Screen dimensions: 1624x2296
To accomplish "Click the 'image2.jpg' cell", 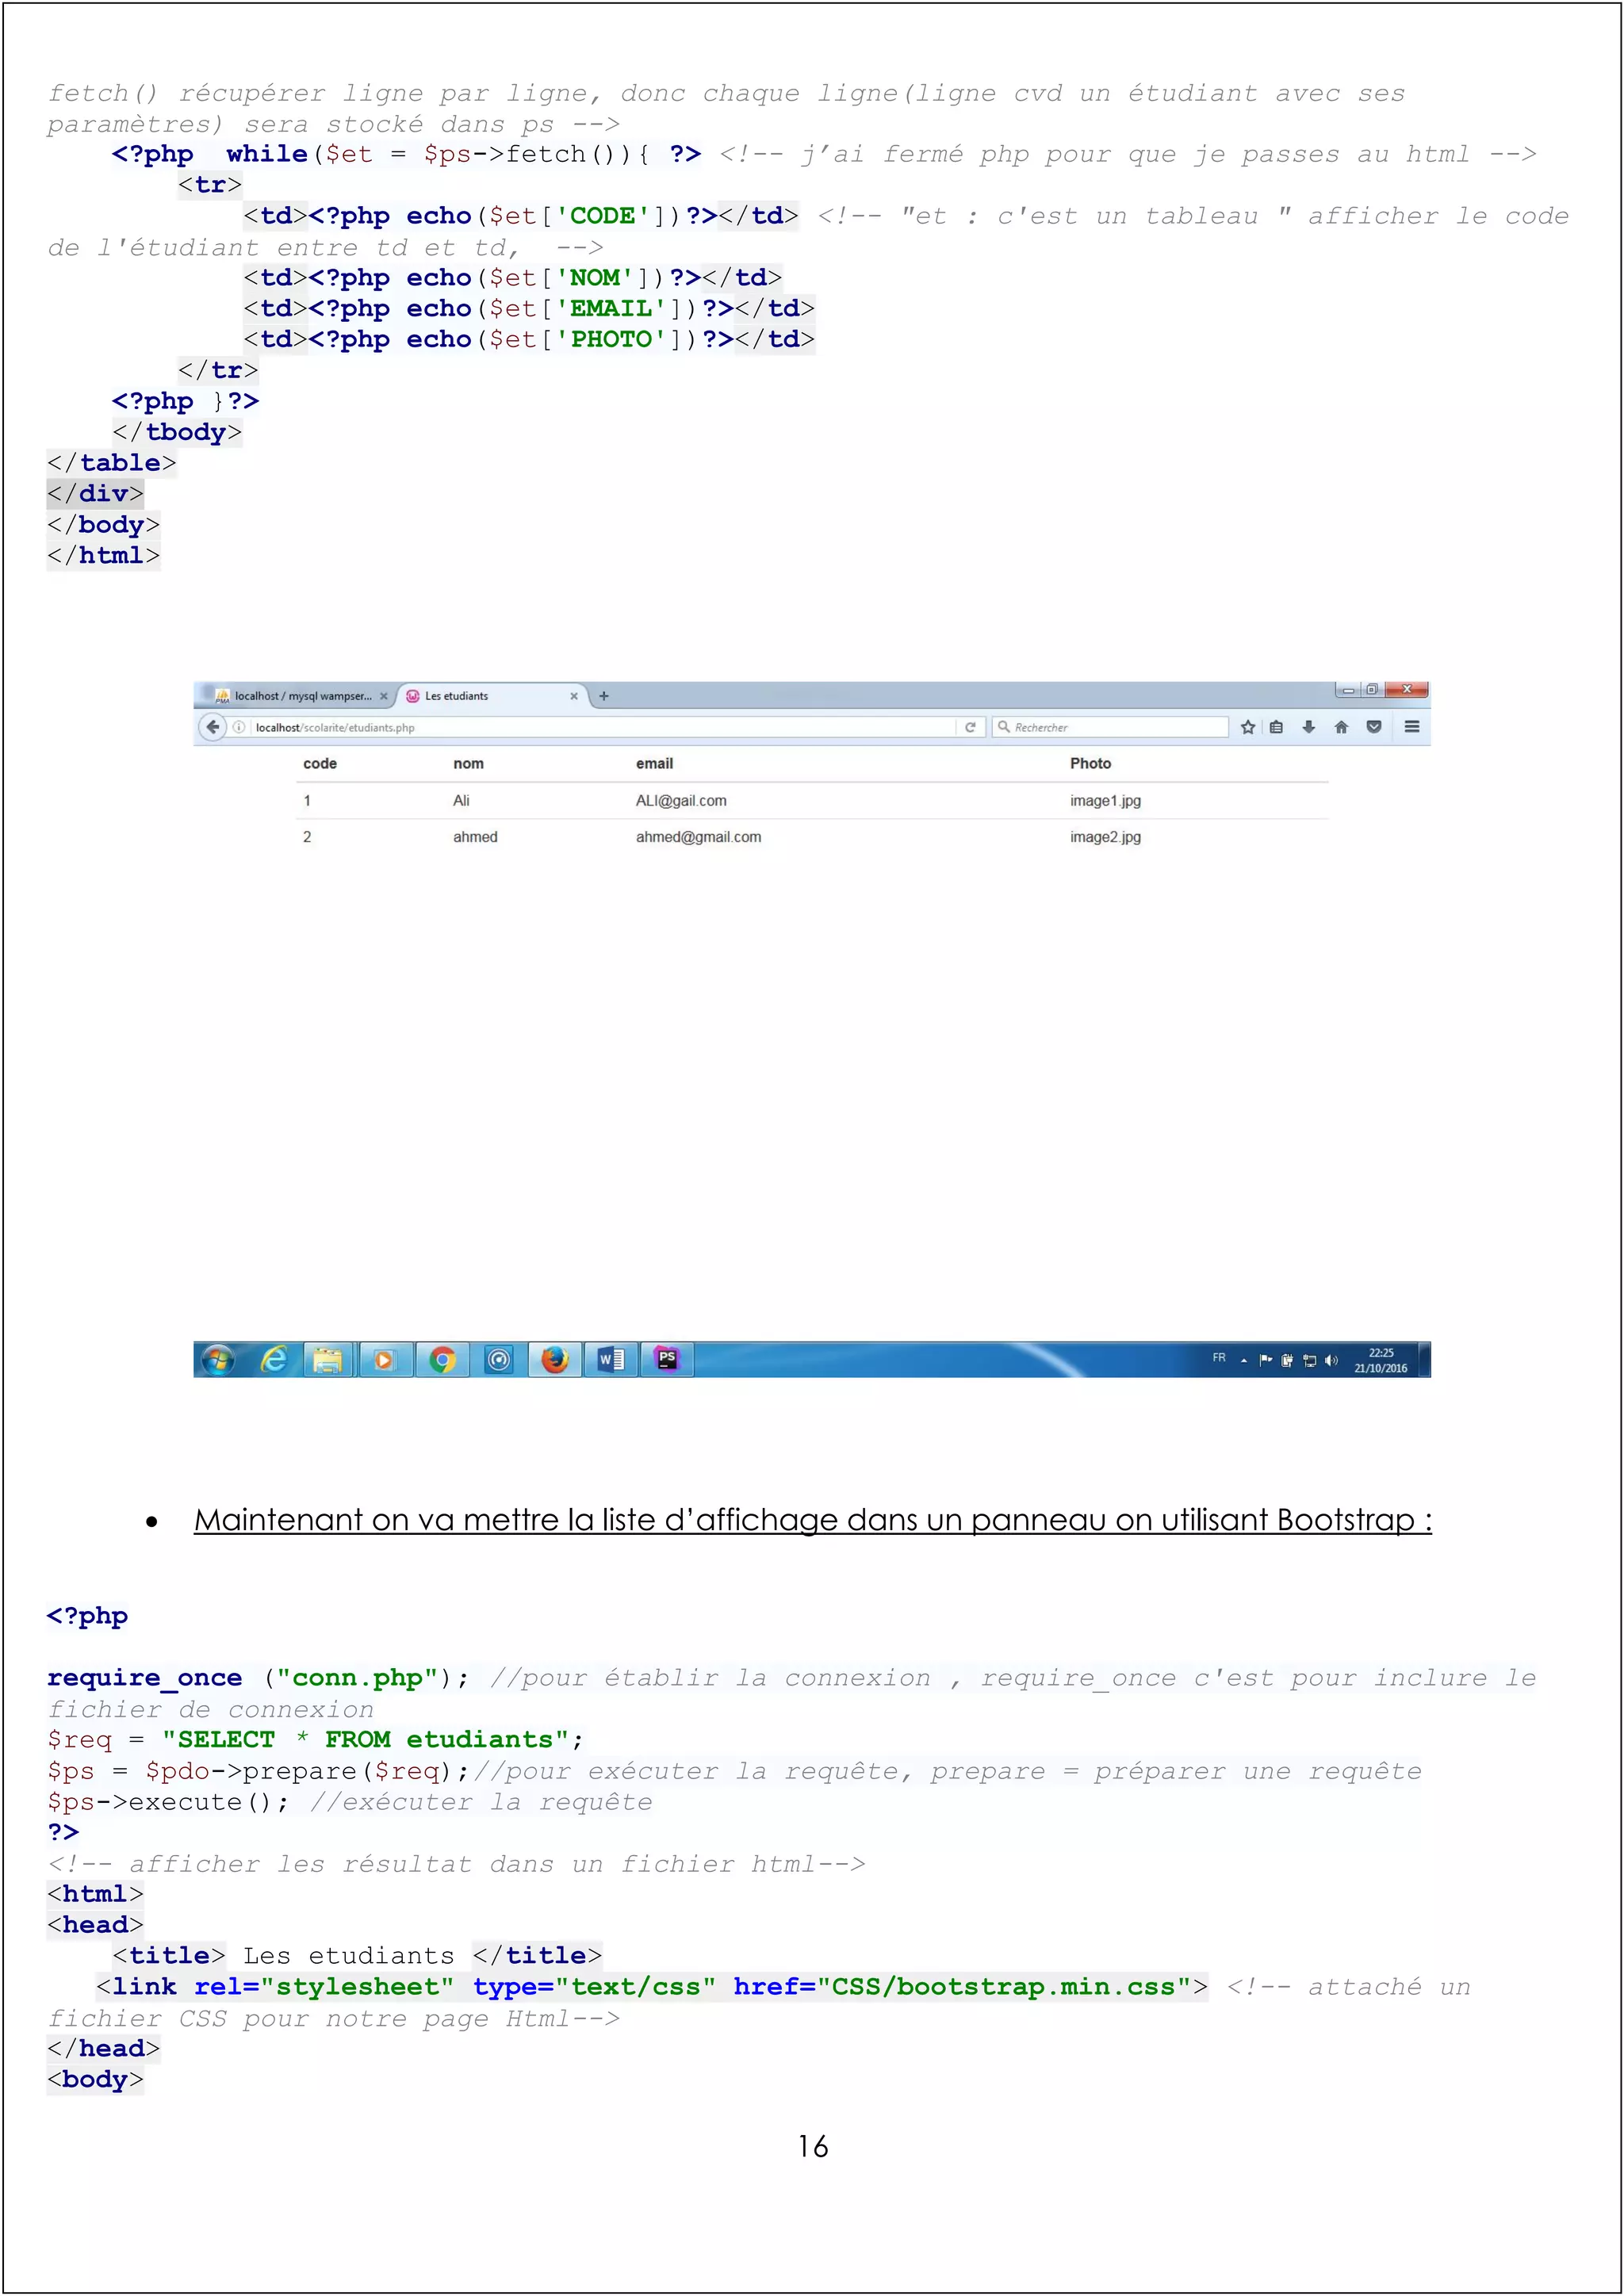I will pyautogui.click(x=1105, y=837).
